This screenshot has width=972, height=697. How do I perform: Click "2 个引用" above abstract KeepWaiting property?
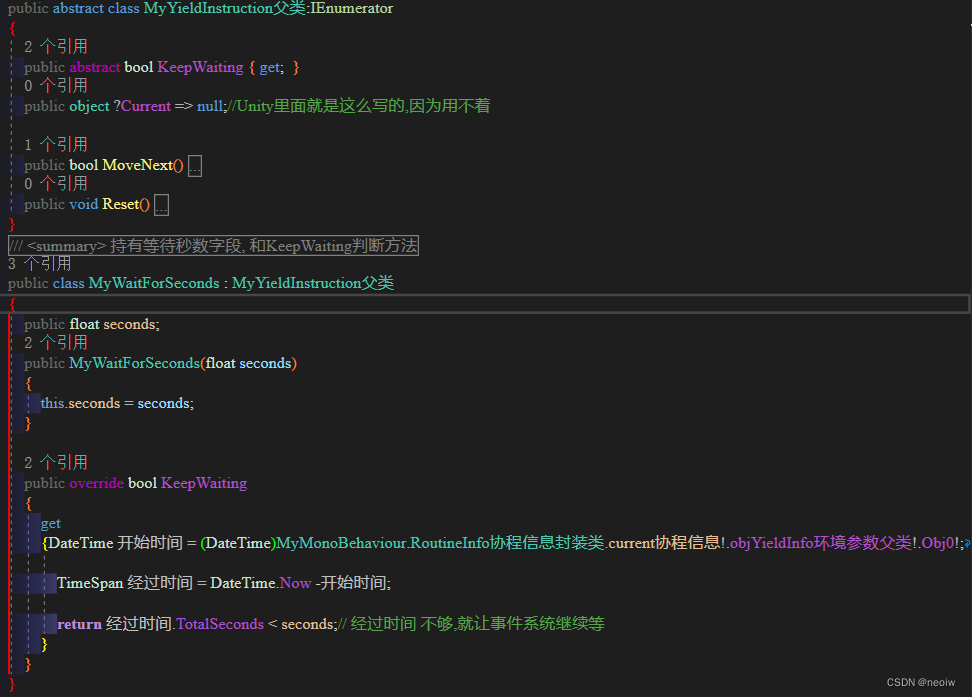[x=53, y=46]
